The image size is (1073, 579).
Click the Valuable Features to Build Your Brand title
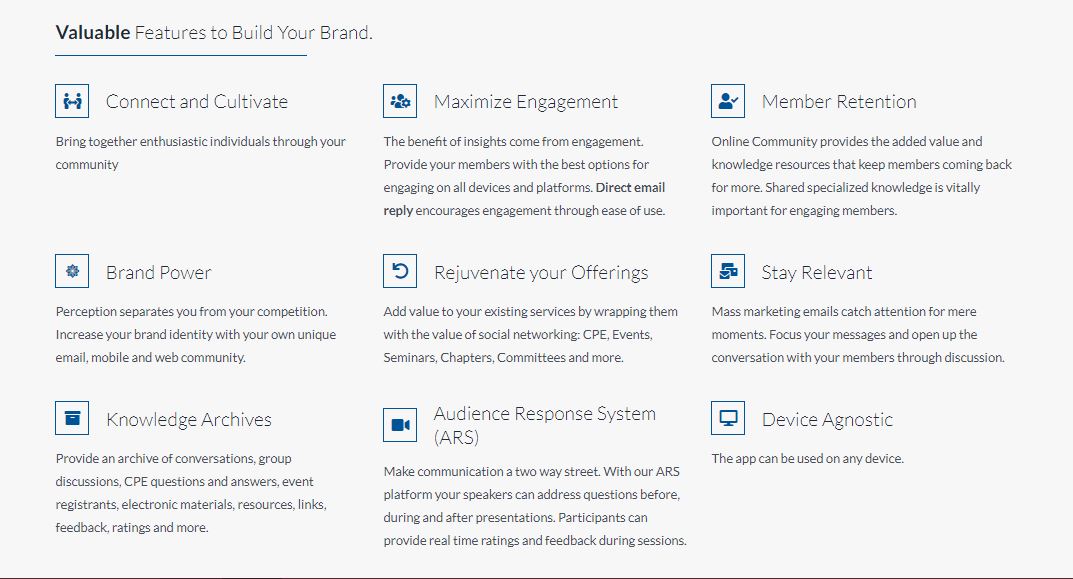[x=214, y=33]
